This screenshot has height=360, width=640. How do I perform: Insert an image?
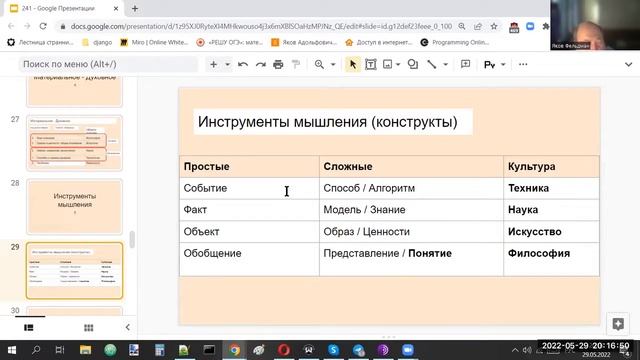(387, 64)
